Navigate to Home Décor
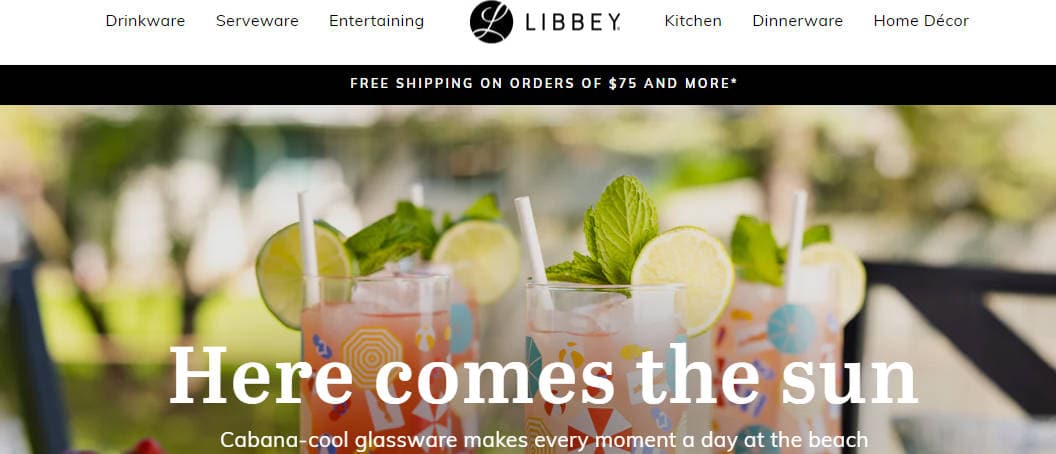Image resolution: width=1056 pixels, height=454 pixels. tap(921, 21)
